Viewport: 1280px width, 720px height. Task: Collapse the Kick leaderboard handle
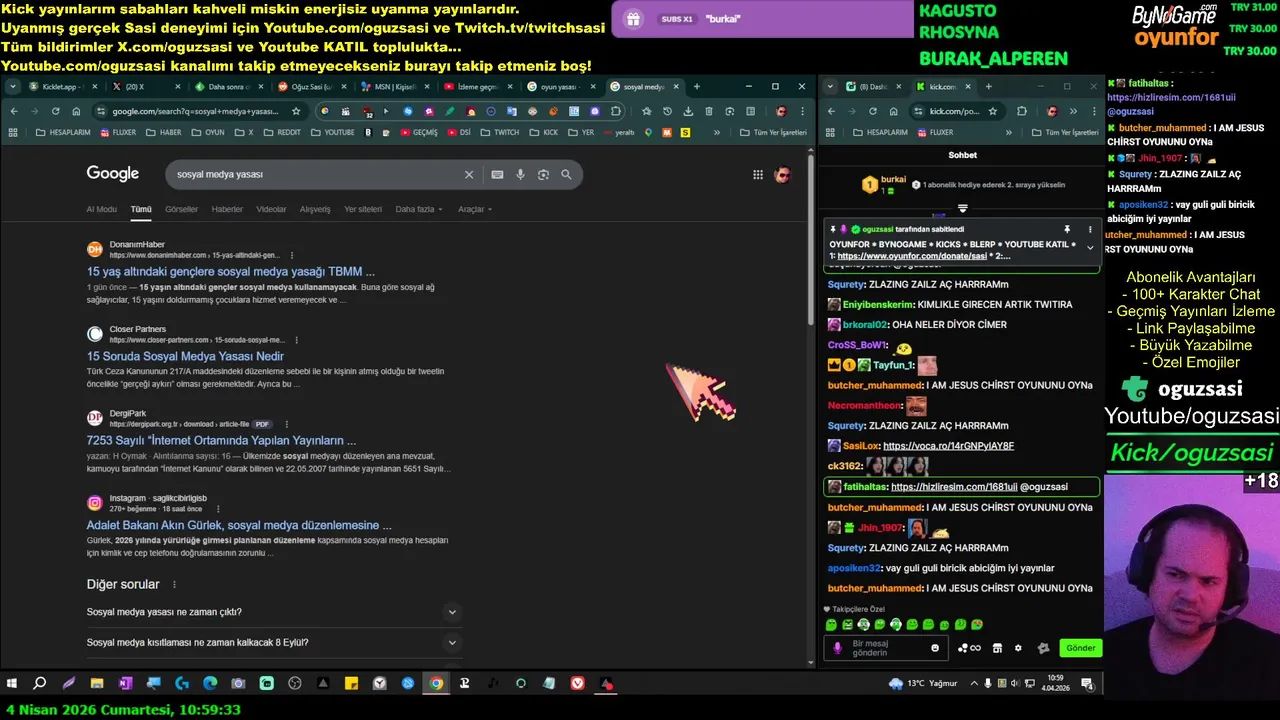[x=962, y=209]
